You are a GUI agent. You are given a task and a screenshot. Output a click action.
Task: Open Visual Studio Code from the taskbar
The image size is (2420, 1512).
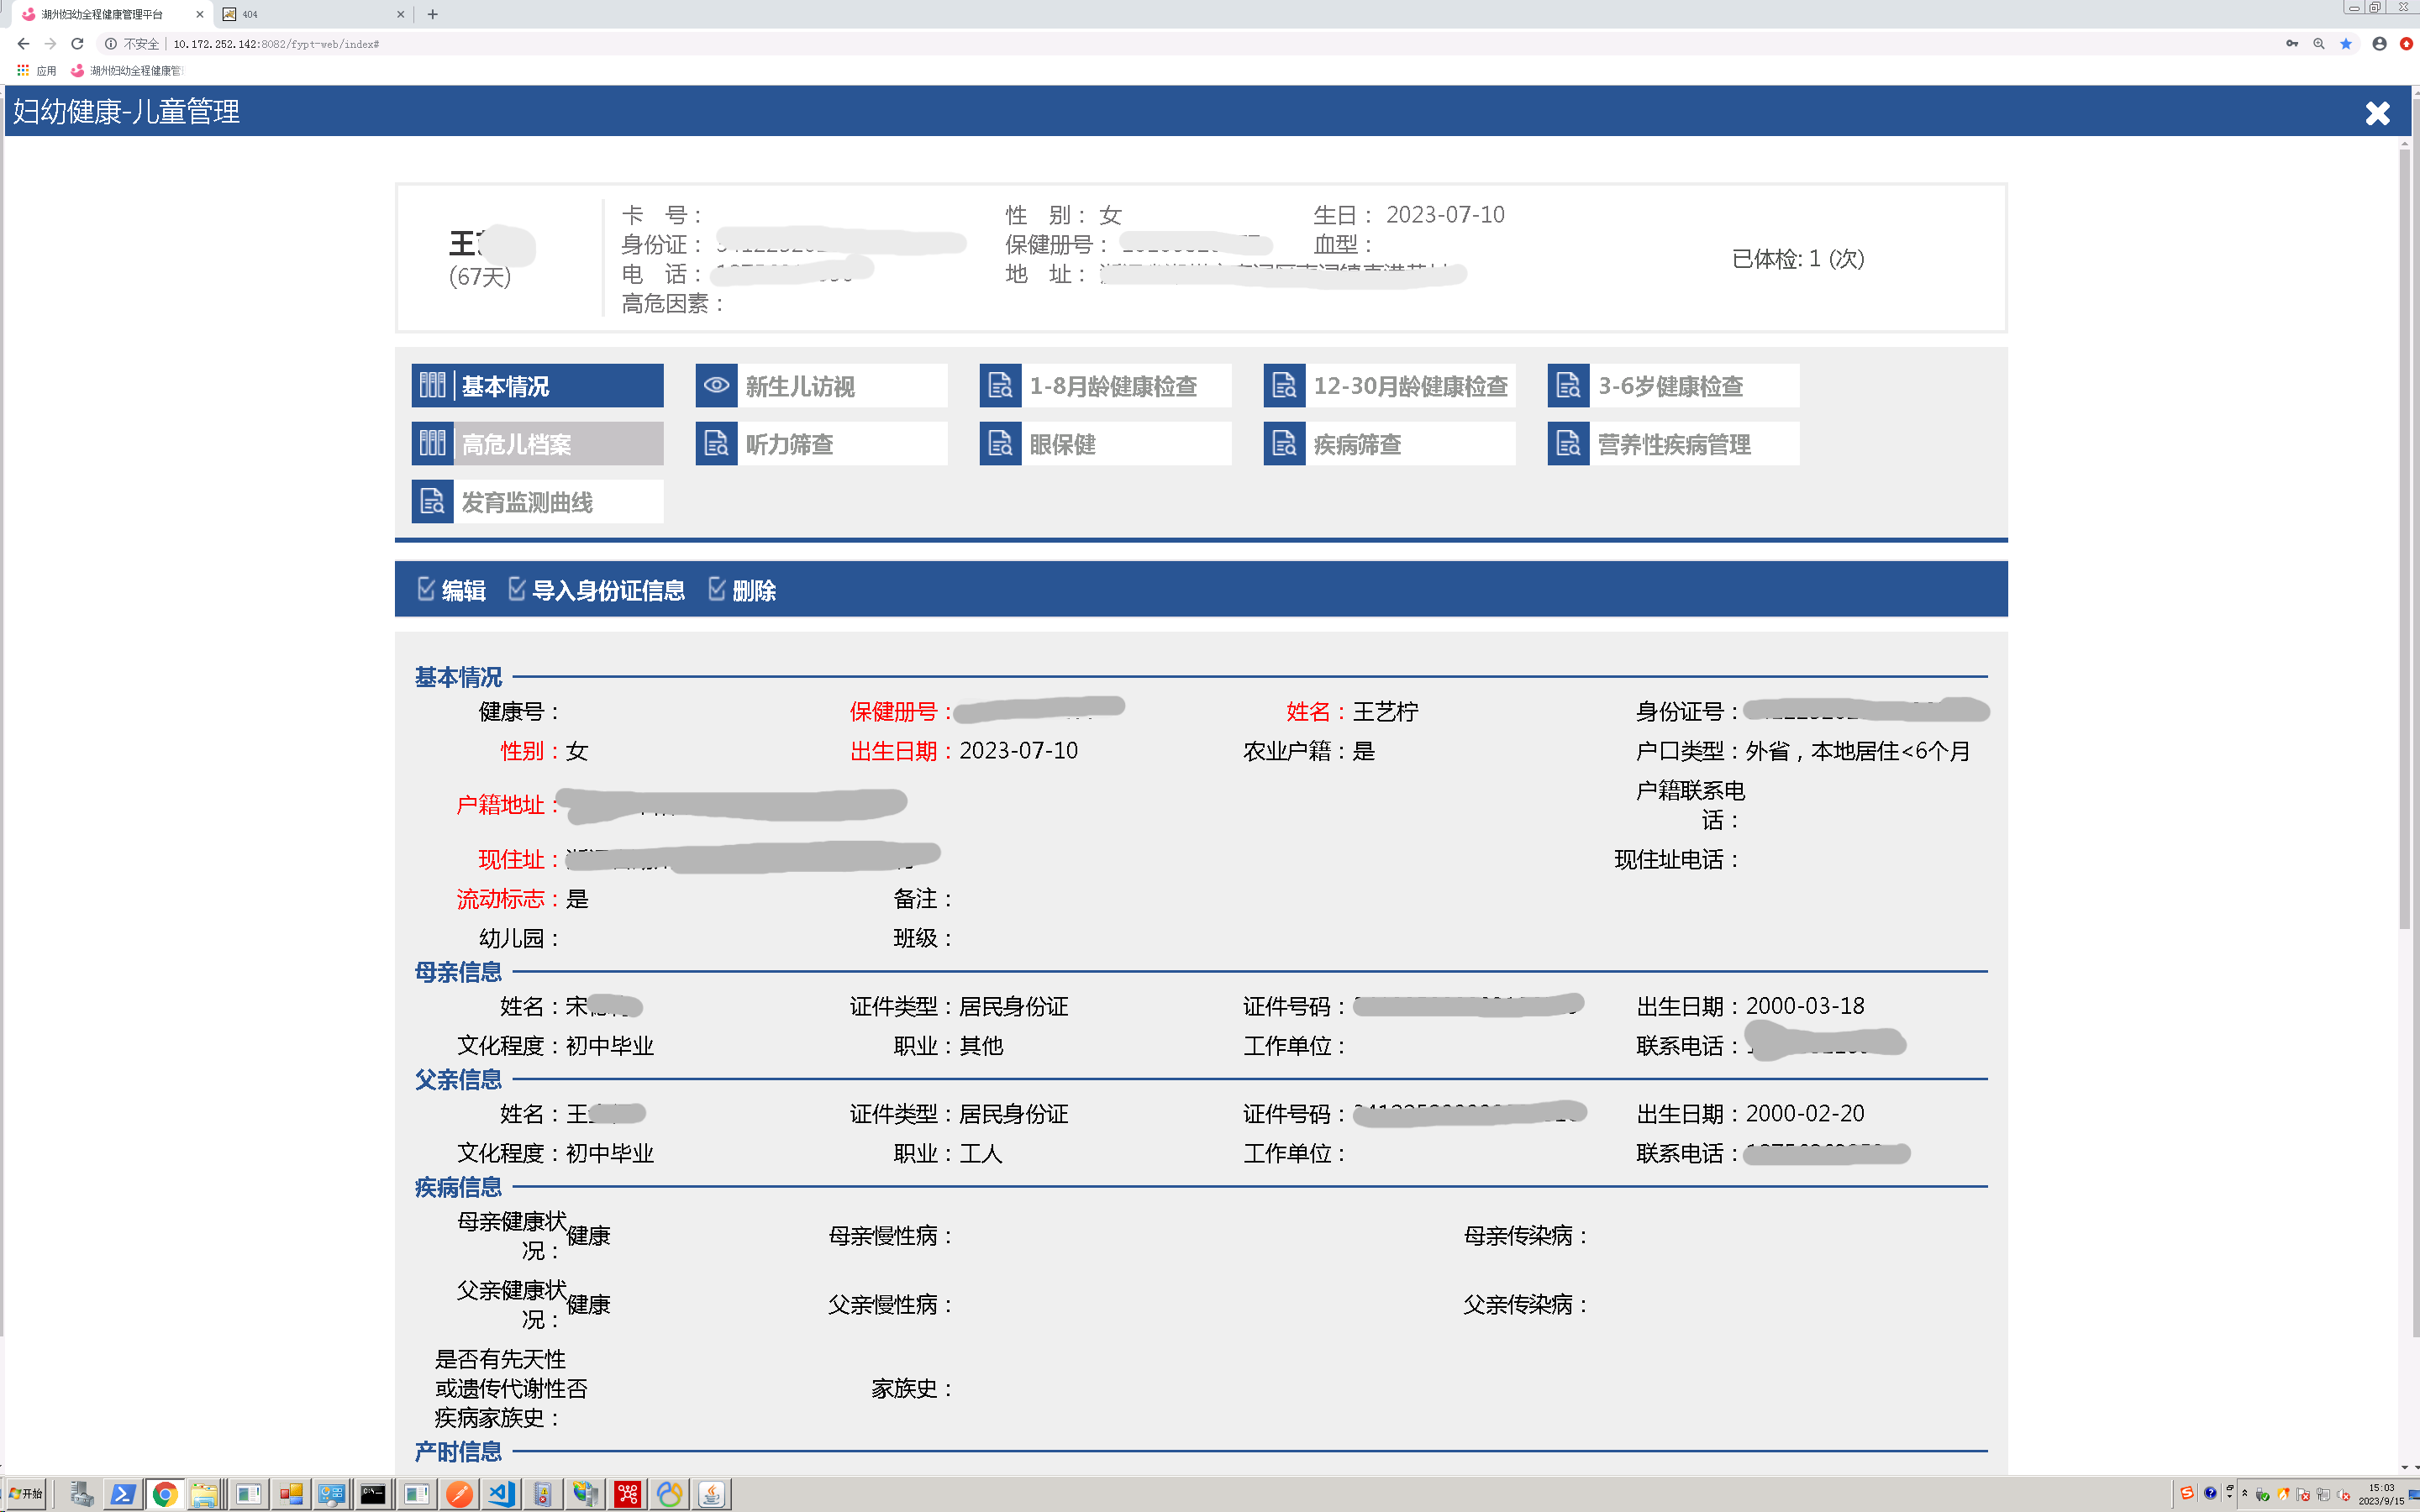[501, 1494]
